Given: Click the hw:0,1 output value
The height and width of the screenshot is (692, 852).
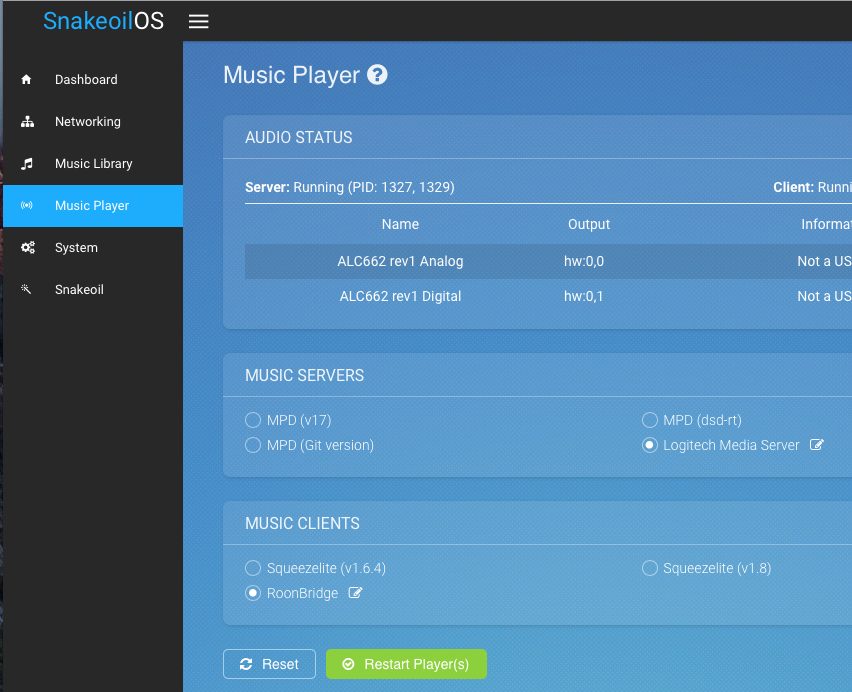Looking at the screenshot, I should point(584,296).
